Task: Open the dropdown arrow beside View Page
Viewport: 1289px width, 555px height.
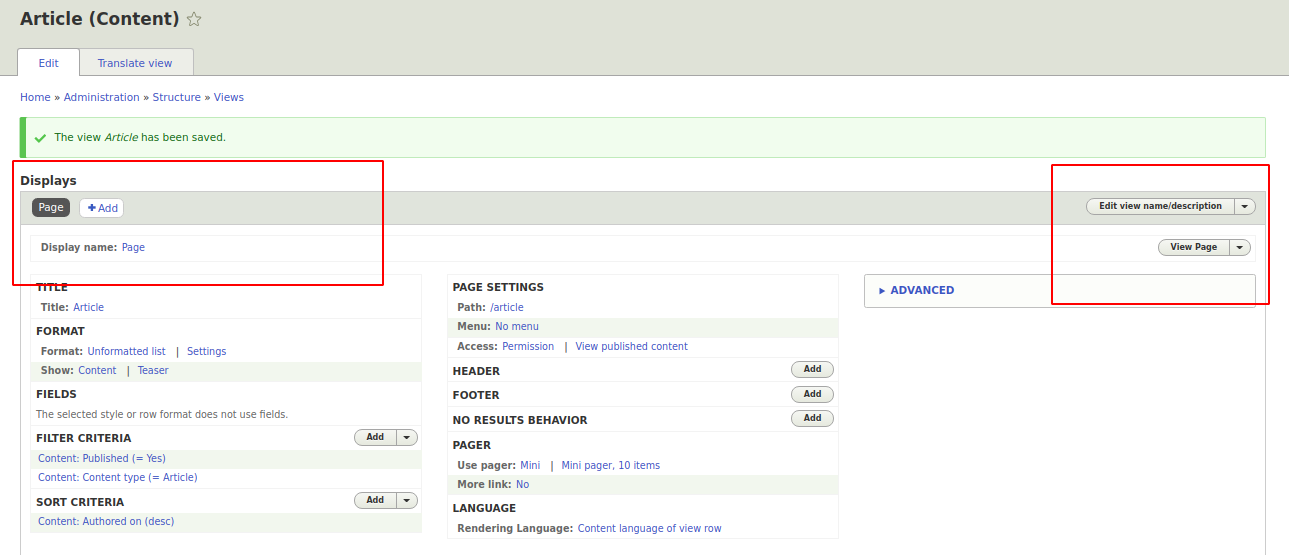Action: pyautogui.click(x=1240, y=247)
